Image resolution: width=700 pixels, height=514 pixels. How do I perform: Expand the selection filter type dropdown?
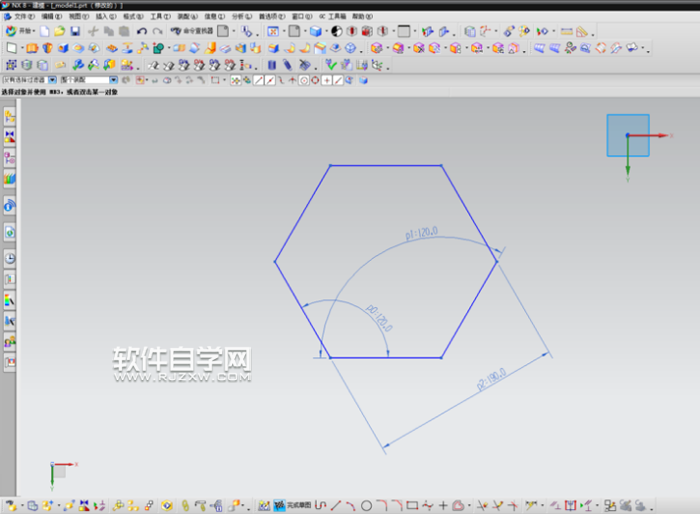[x=52, y=79]
